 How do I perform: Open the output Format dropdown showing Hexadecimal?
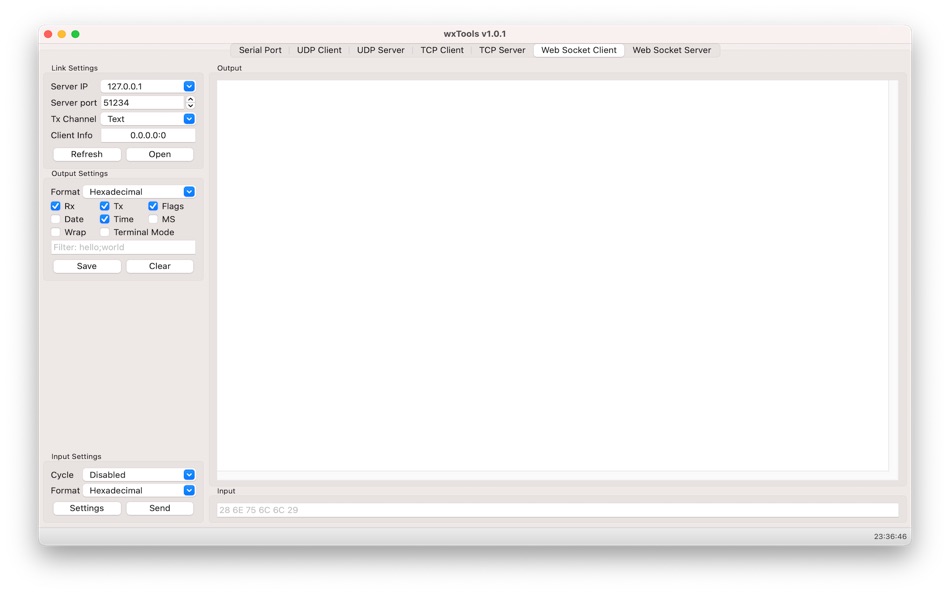click(x=191, y=191)
